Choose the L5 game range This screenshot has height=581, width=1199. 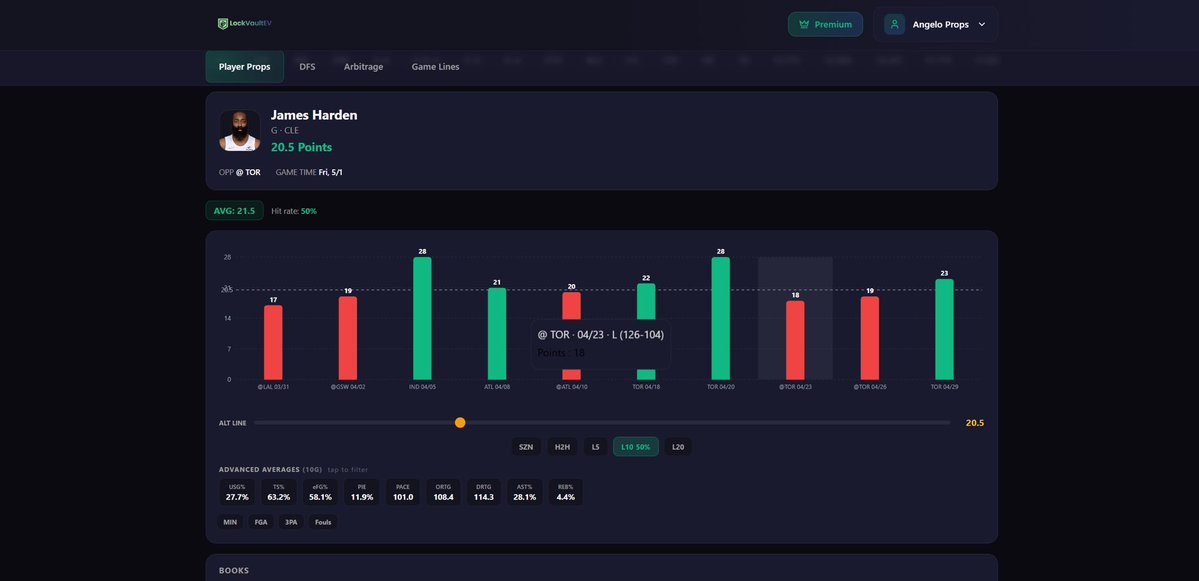tap(596, 447)
